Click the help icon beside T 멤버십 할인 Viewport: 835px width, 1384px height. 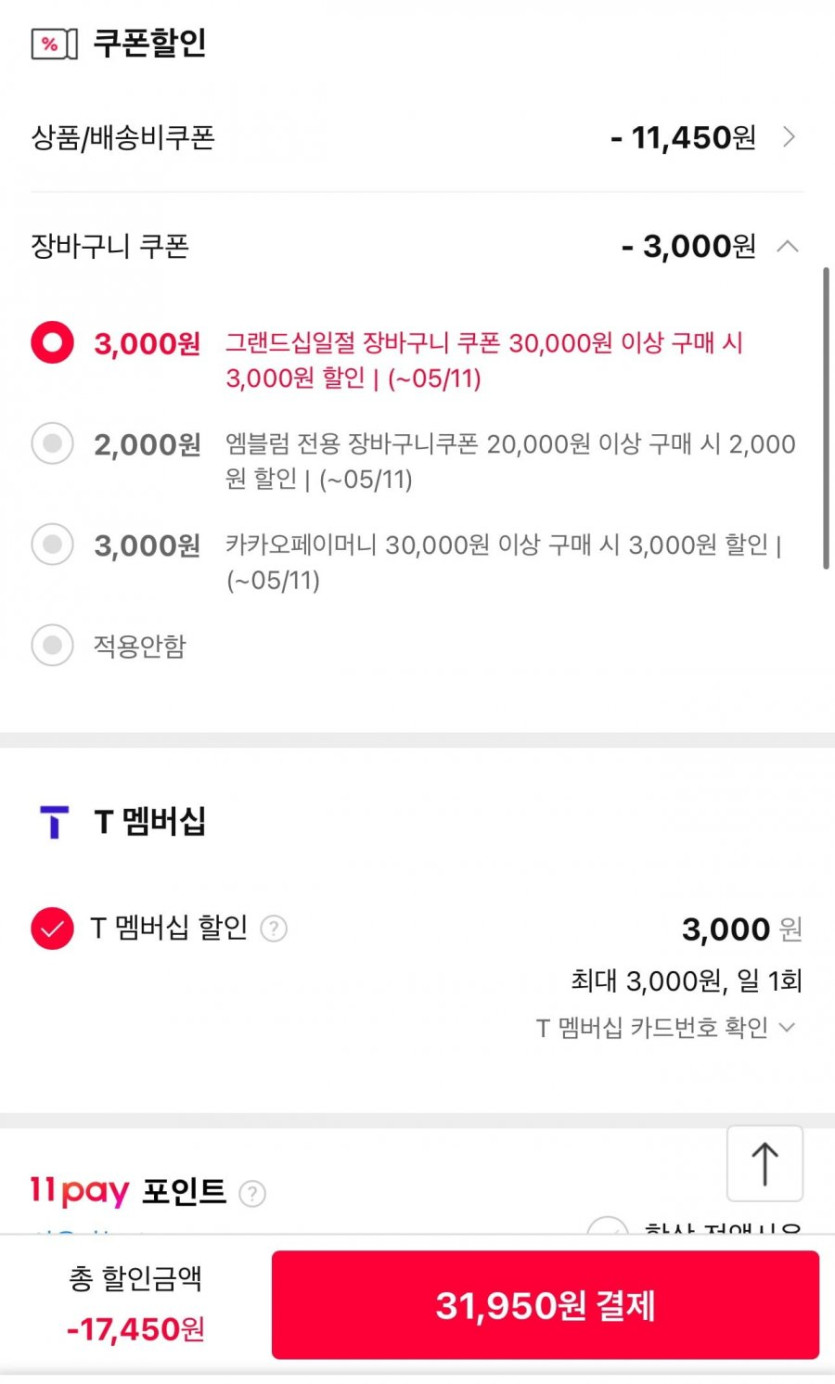coord(274,929)
